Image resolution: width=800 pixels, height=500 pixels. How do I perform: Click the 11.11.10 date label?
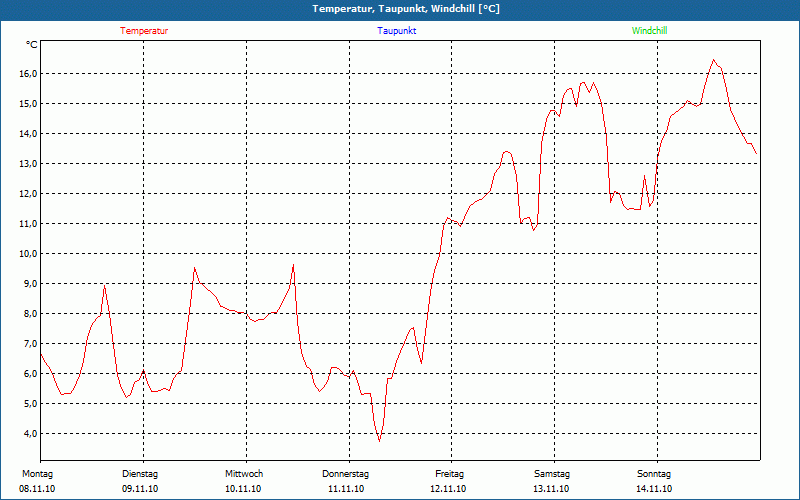point(346,489)
